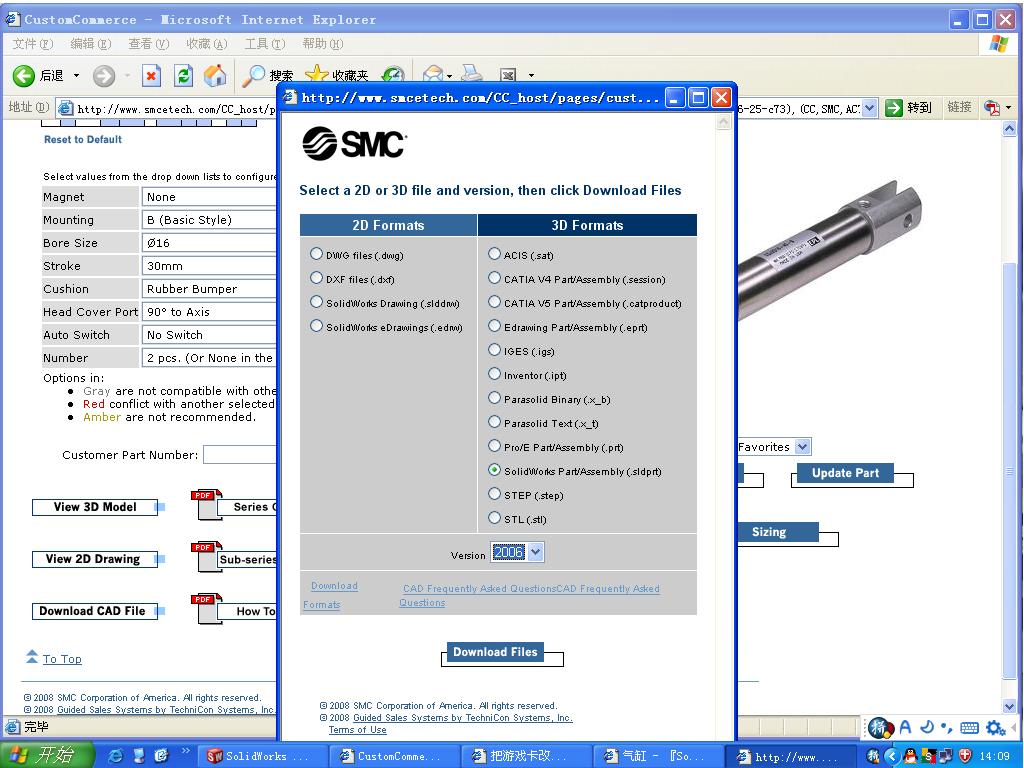Click the View 2D Drawing button

pyautogui.click(x=93, y=559)
